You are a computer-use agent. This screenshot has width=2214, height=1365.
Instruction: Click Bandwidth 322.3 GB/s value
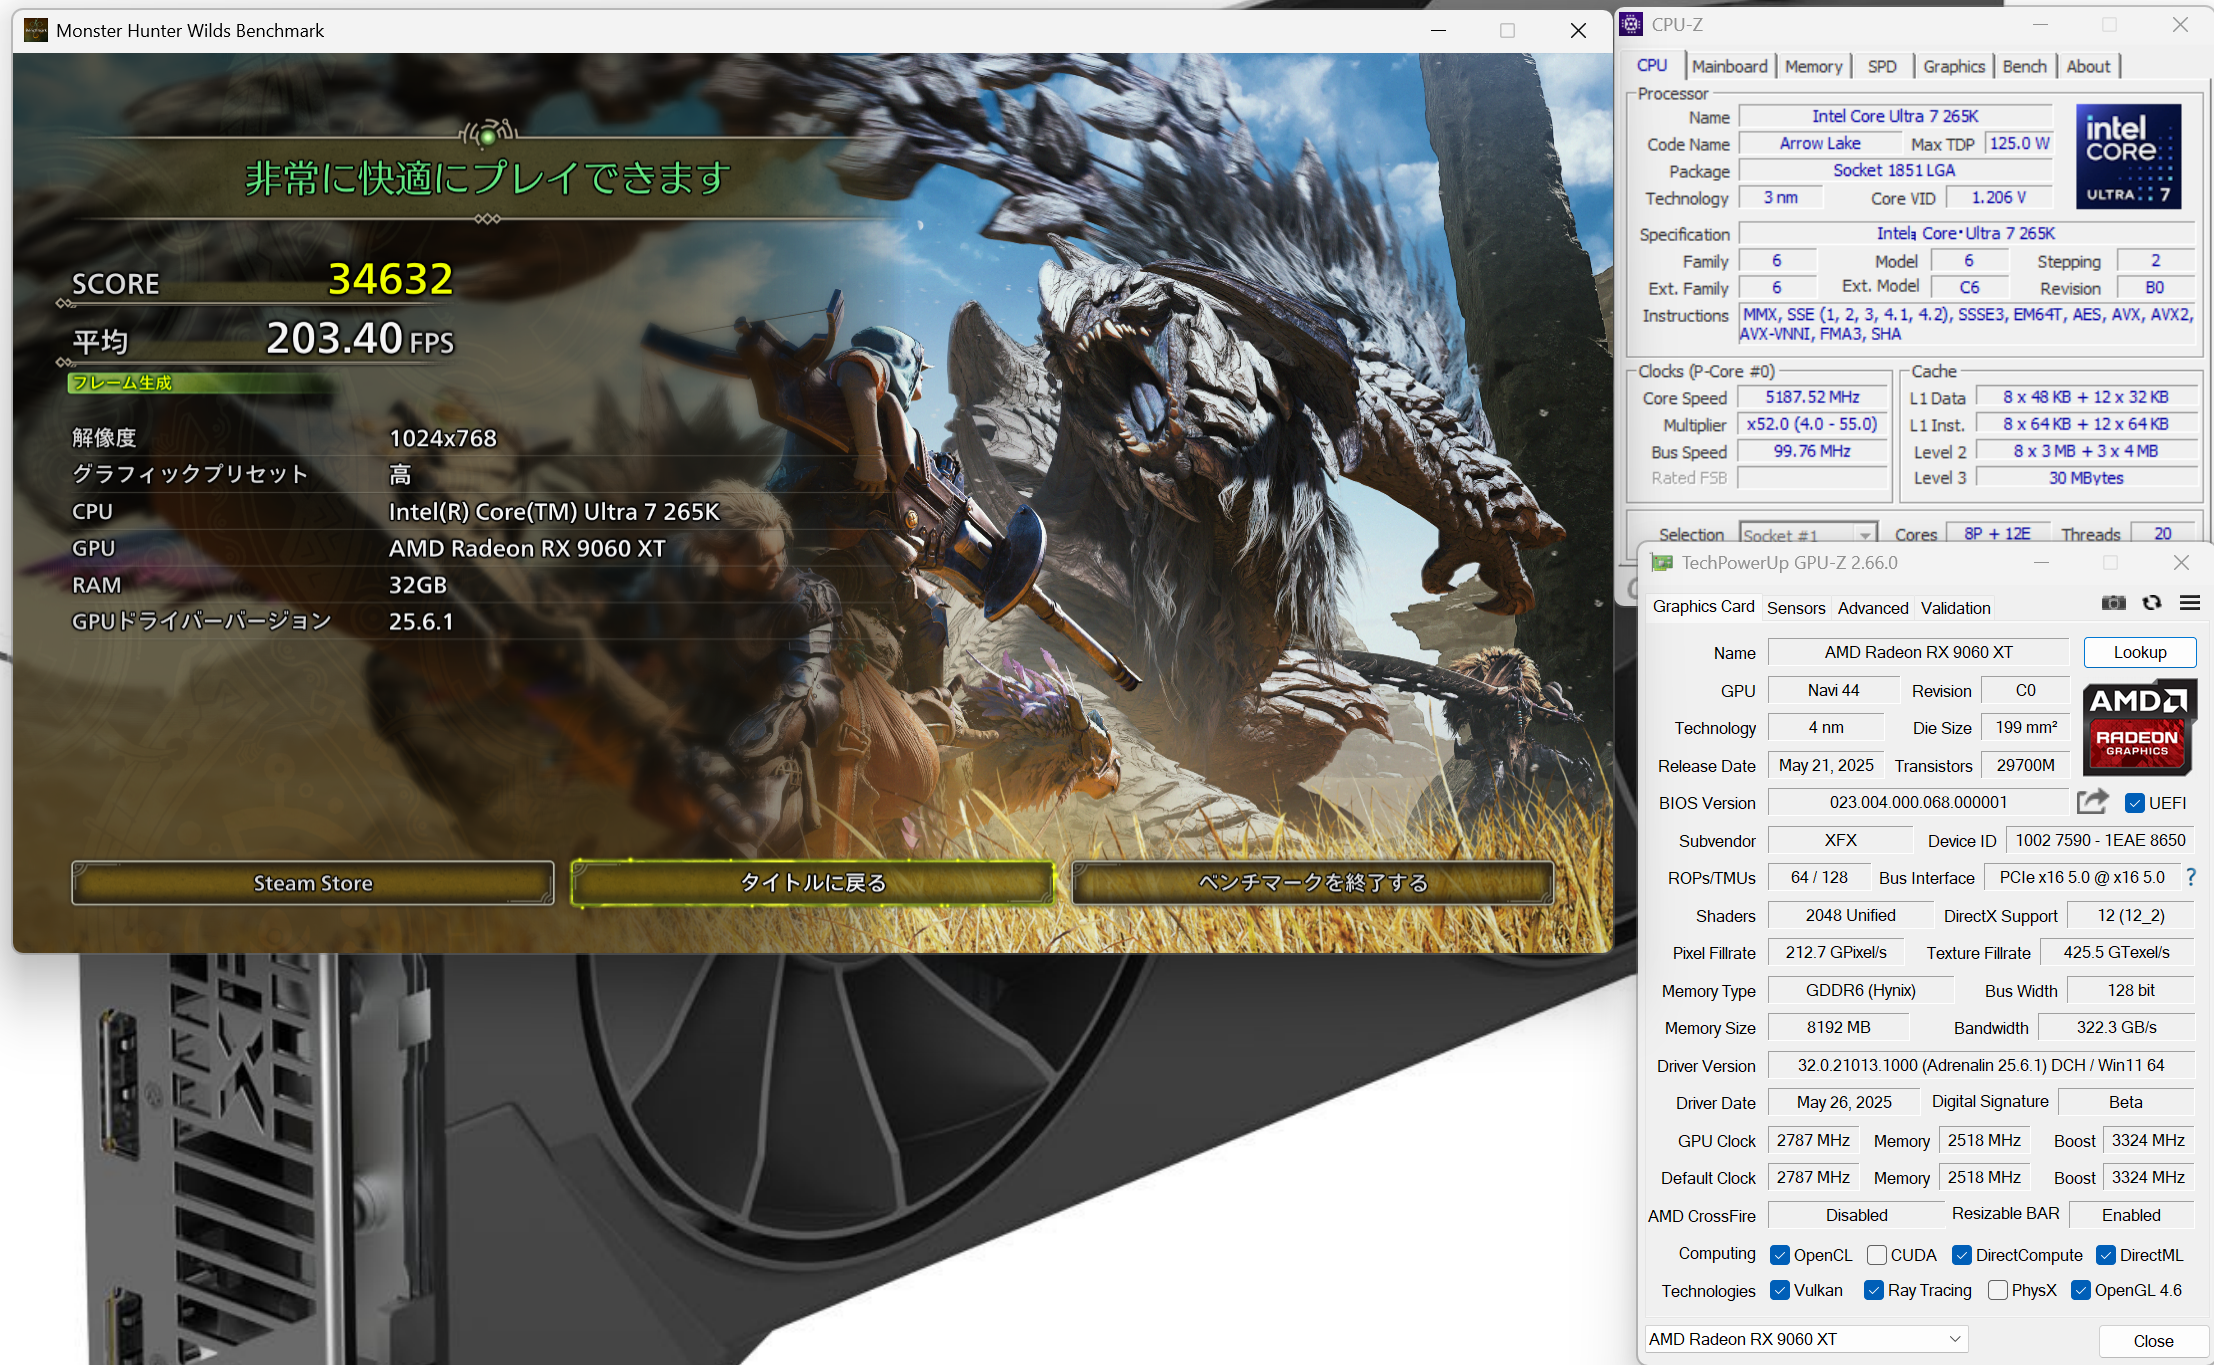coord(2116,1027)
